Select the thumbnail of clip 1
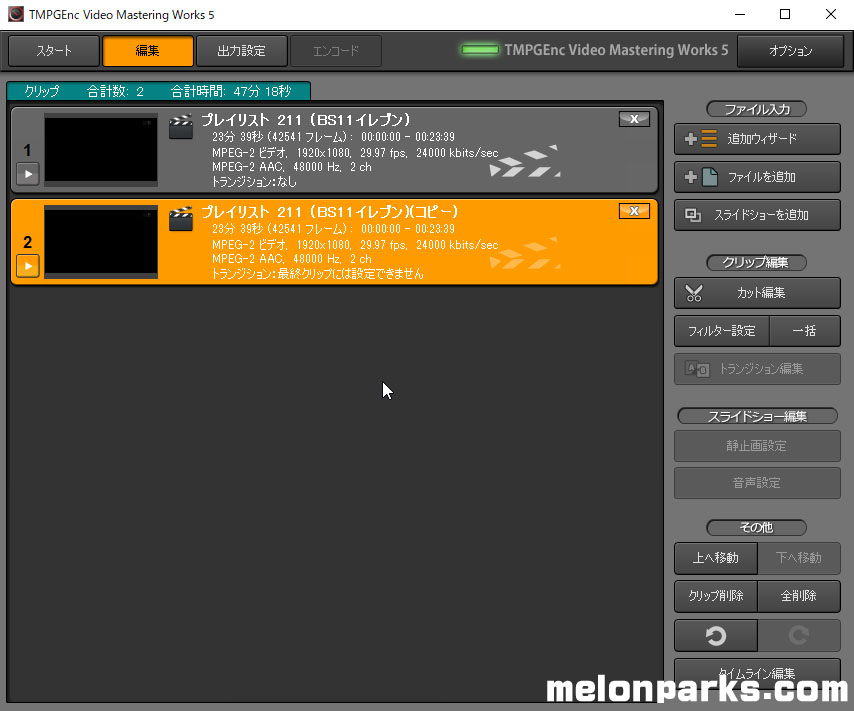Viewport: 854px width, 711px height. coord(101,150)
